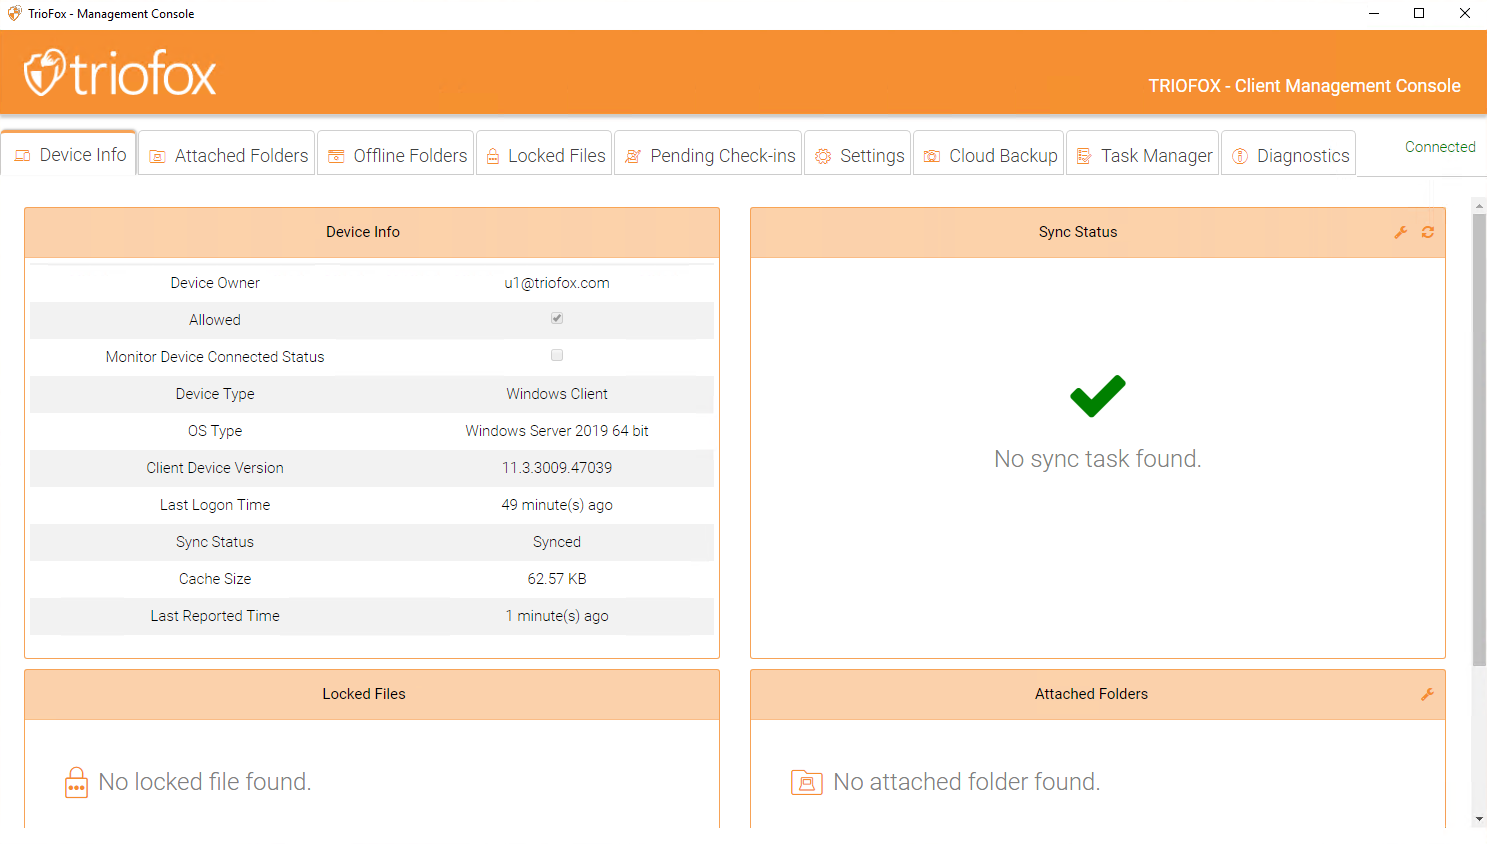Image resolution: width=1487 pixels, height=844 pixels.
Task: Click the No attached folder found message
Action: [967, 782]
